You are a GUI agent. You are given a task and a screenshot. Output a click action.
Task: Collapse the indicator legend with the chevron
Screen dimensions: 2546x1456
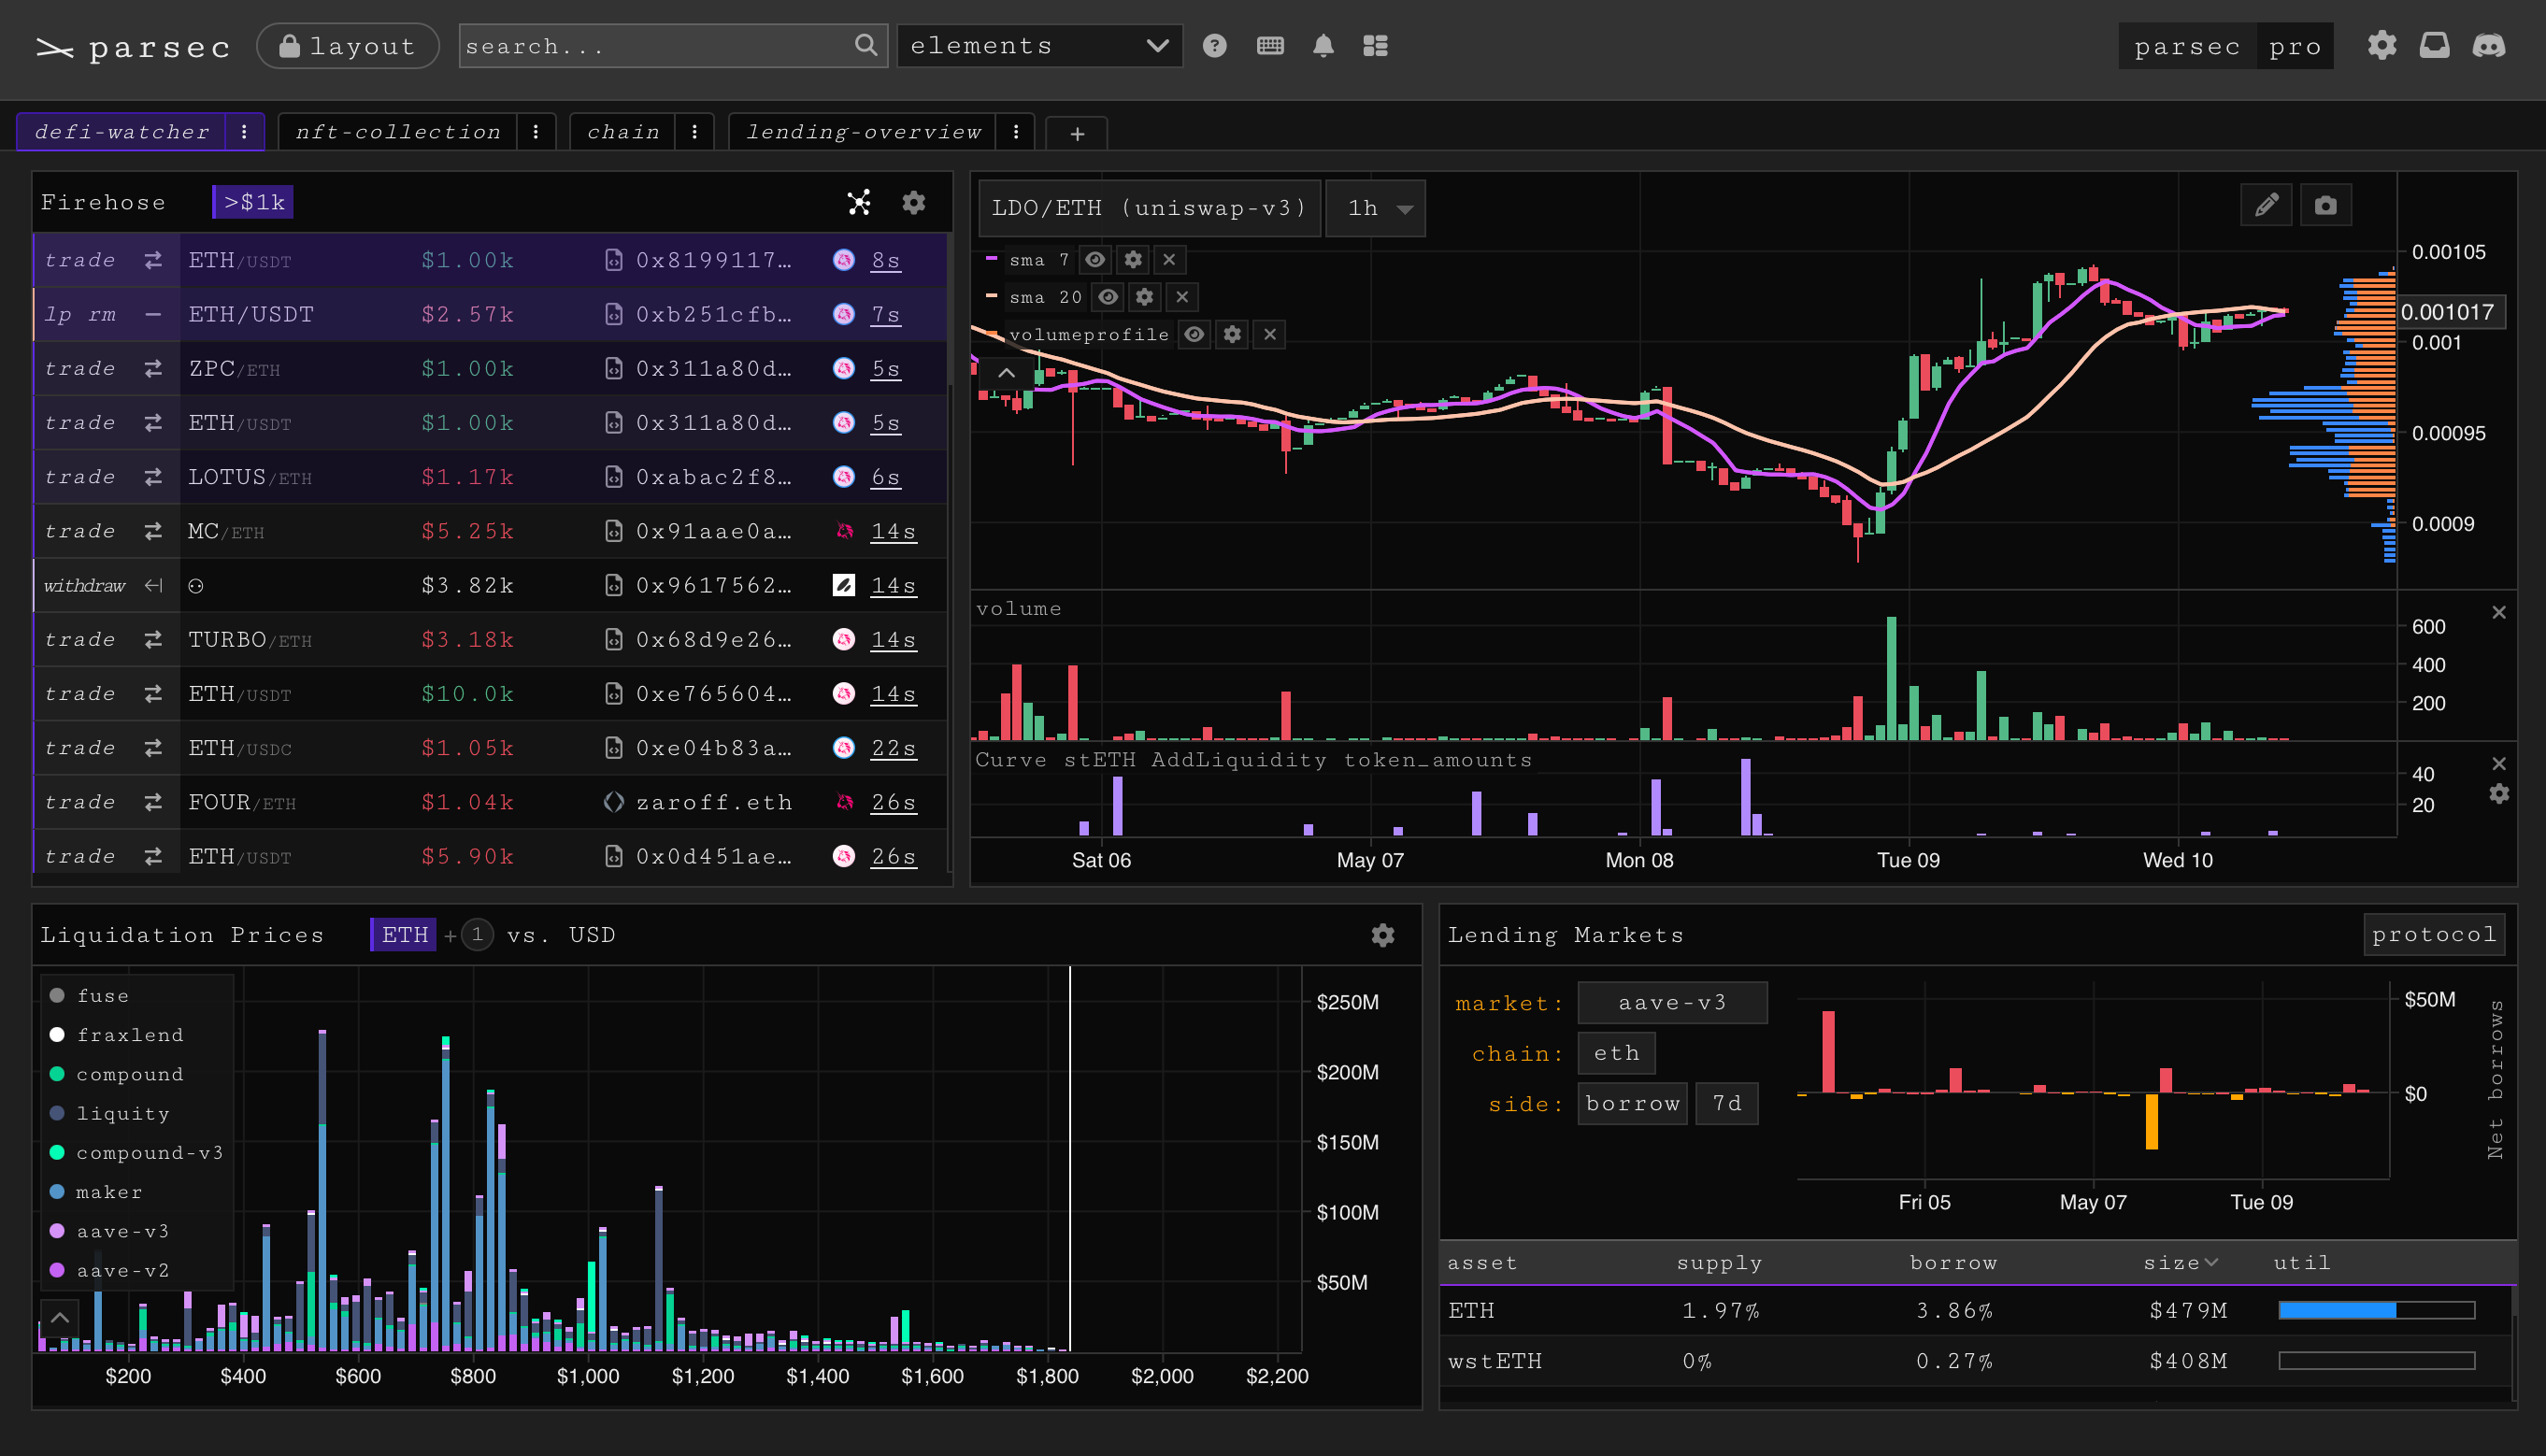1007,372
